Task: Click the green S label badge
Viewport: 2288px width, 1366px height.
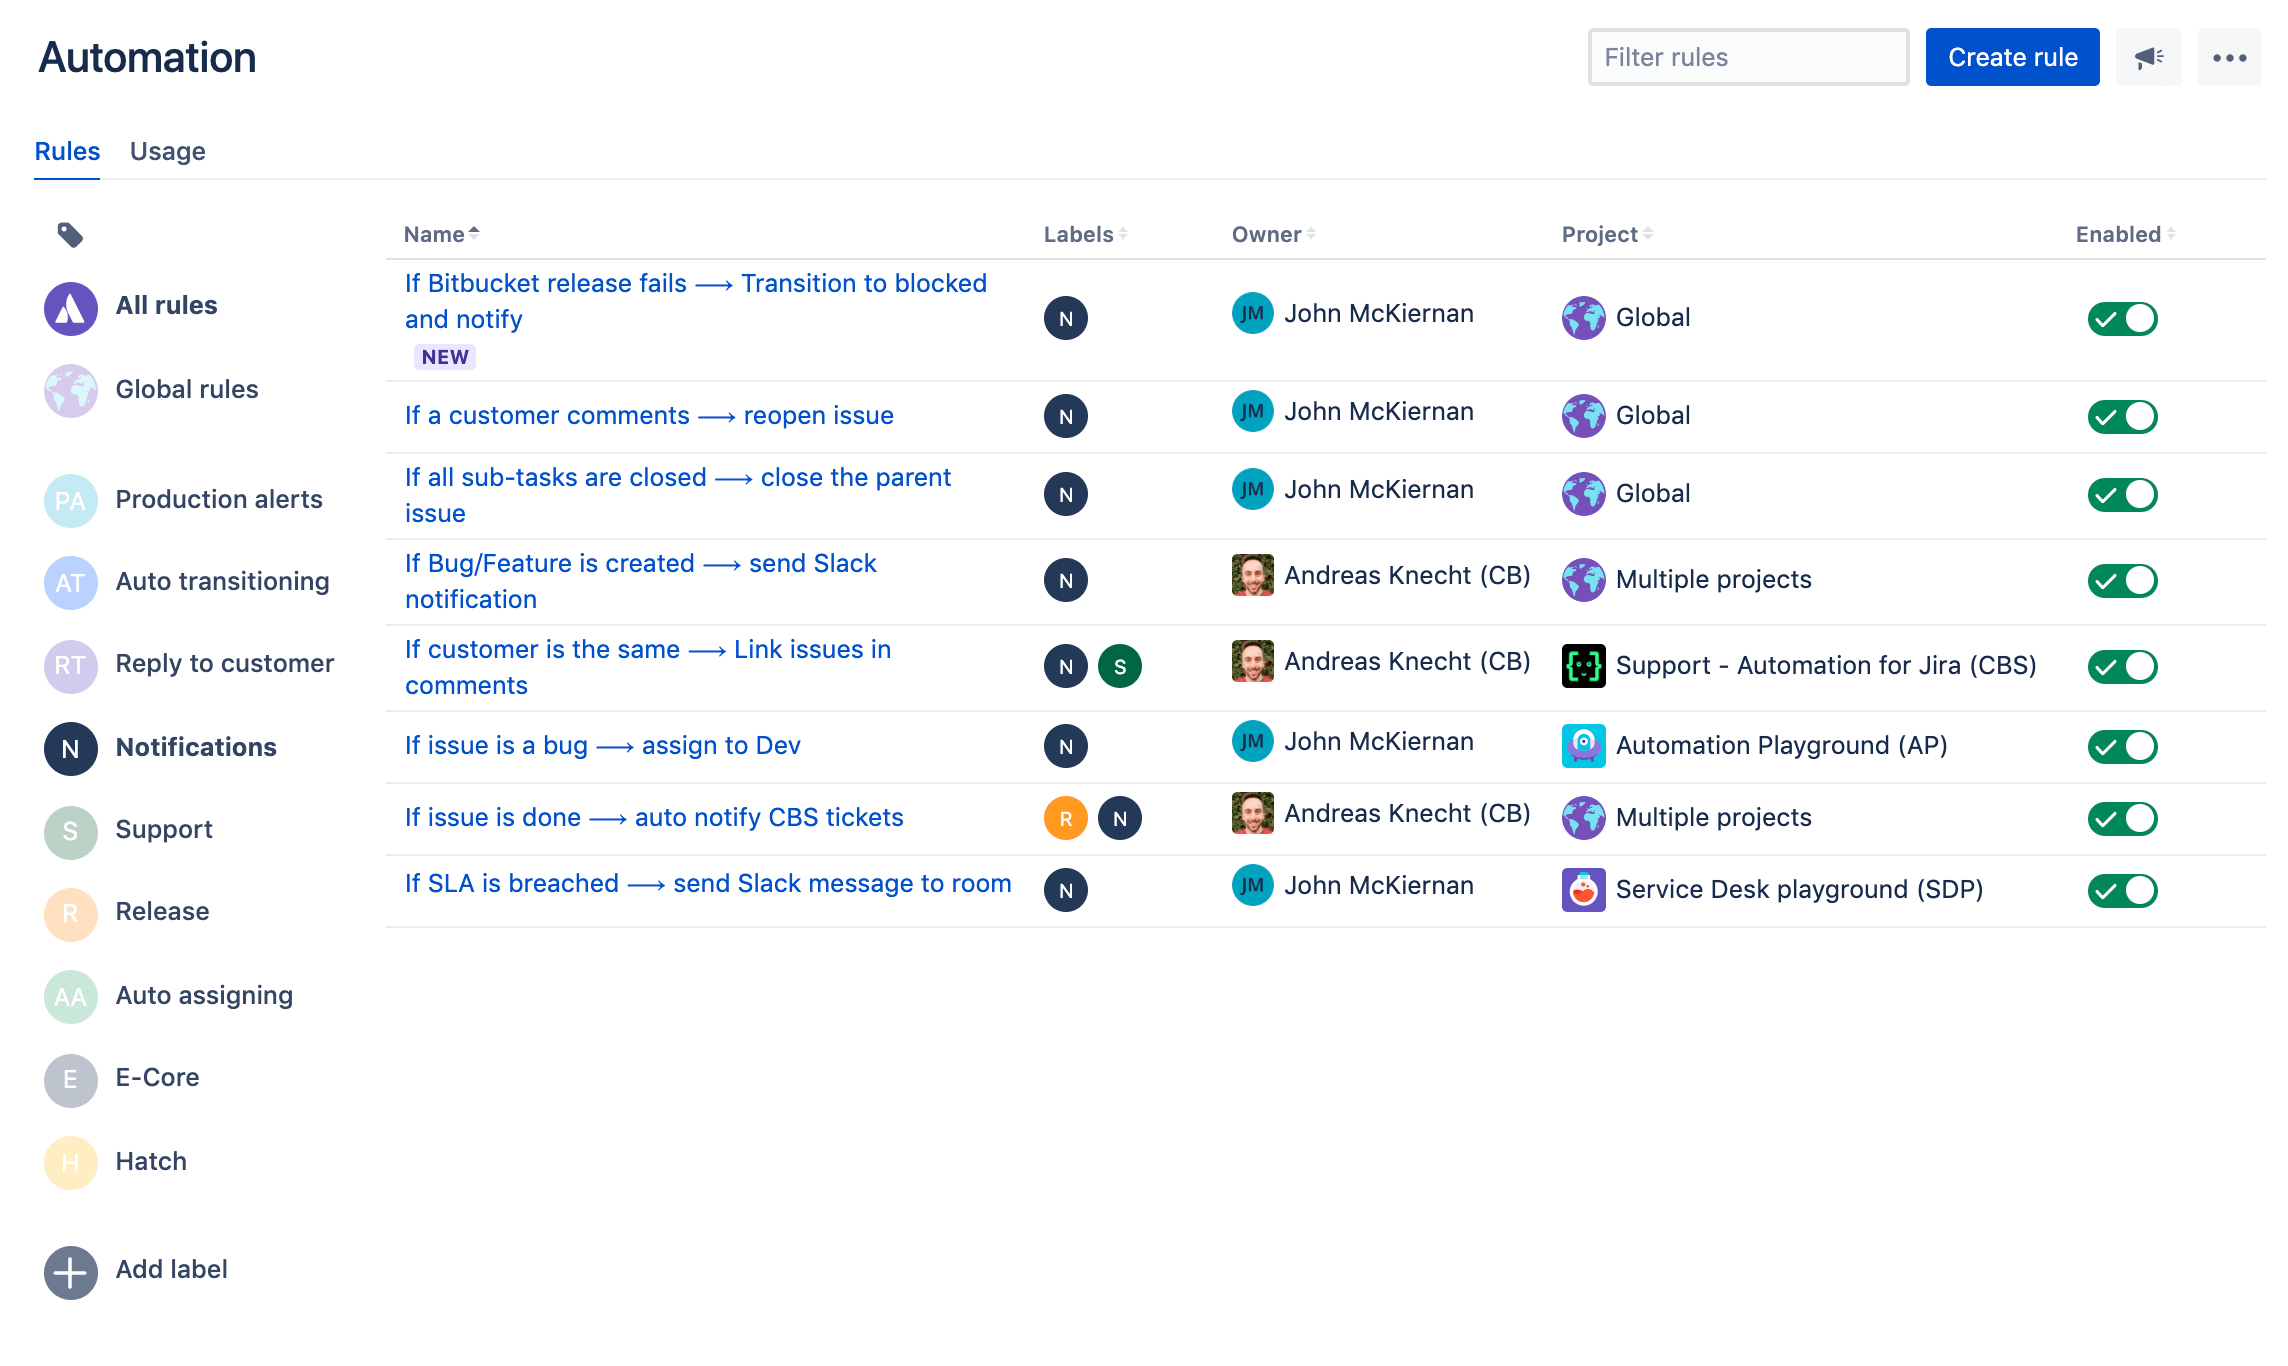Action: tap(1119, 666)
